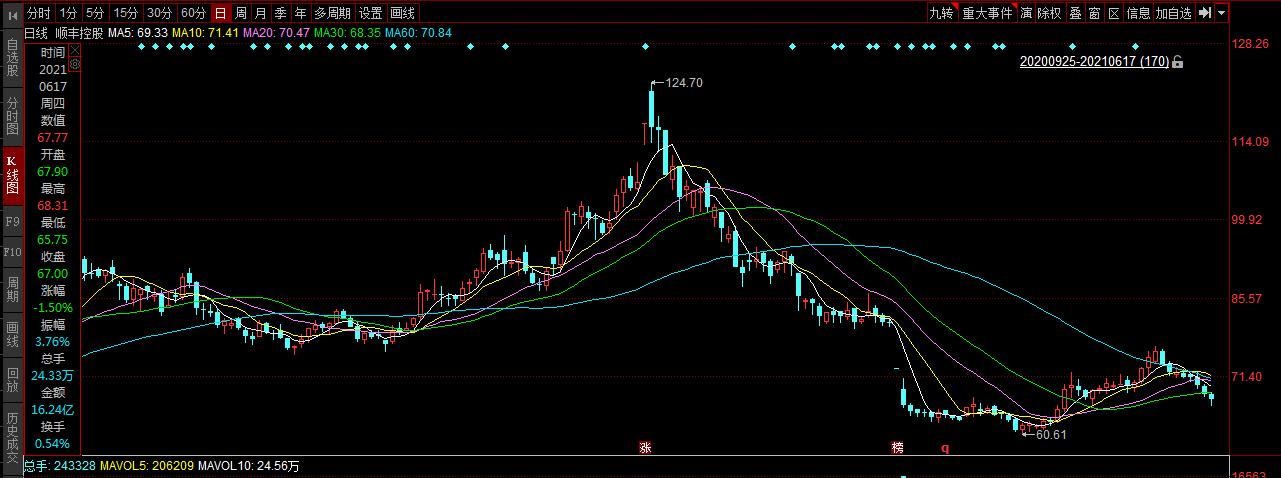Click the 加自选 button
The image size is (1281, 478).
point(1174,13)
